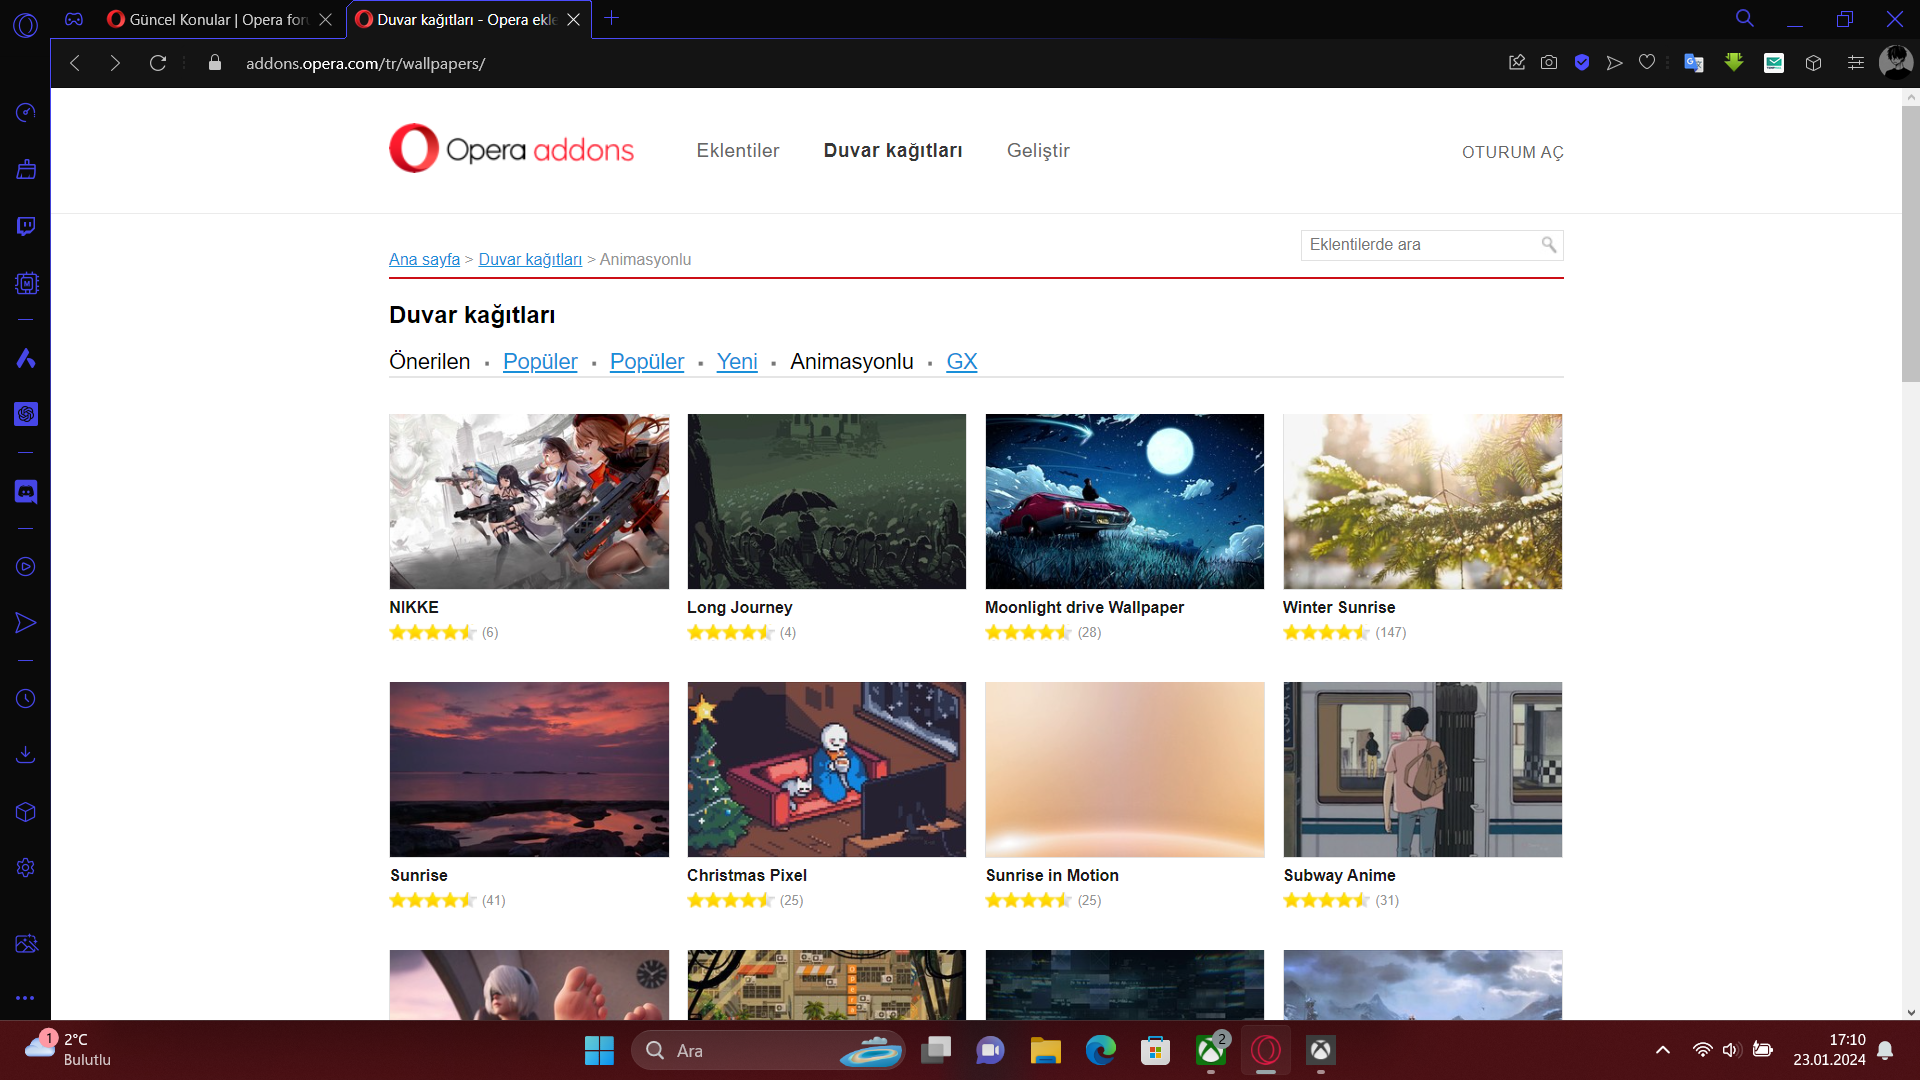The width and height of the screenshot is (1920, 1080).
Task: Click the green download extension icon
Action: coord(1734,63)
